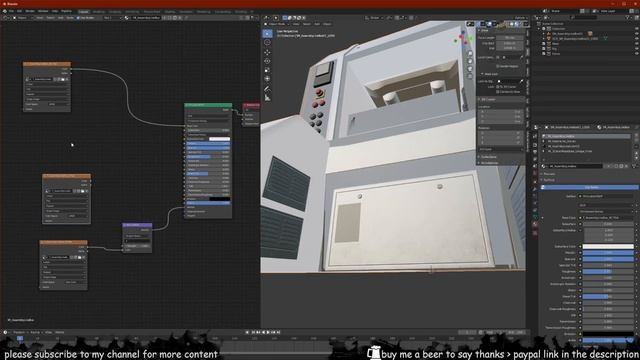Click the green Principled BSDF node header
The height and width of the screenshot is (360, 640).
coord(208,105)
